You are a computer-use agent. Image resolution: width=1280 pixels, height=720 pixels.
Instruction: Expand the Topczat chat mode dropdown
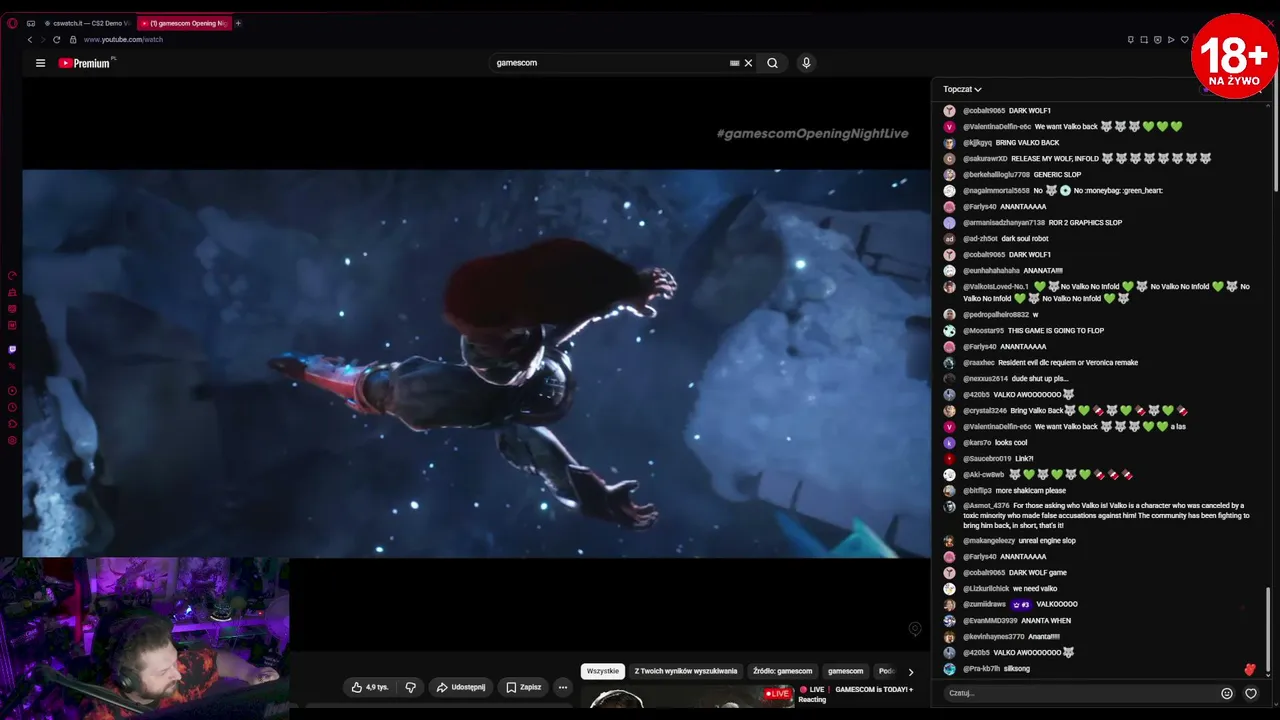(962, 89)
